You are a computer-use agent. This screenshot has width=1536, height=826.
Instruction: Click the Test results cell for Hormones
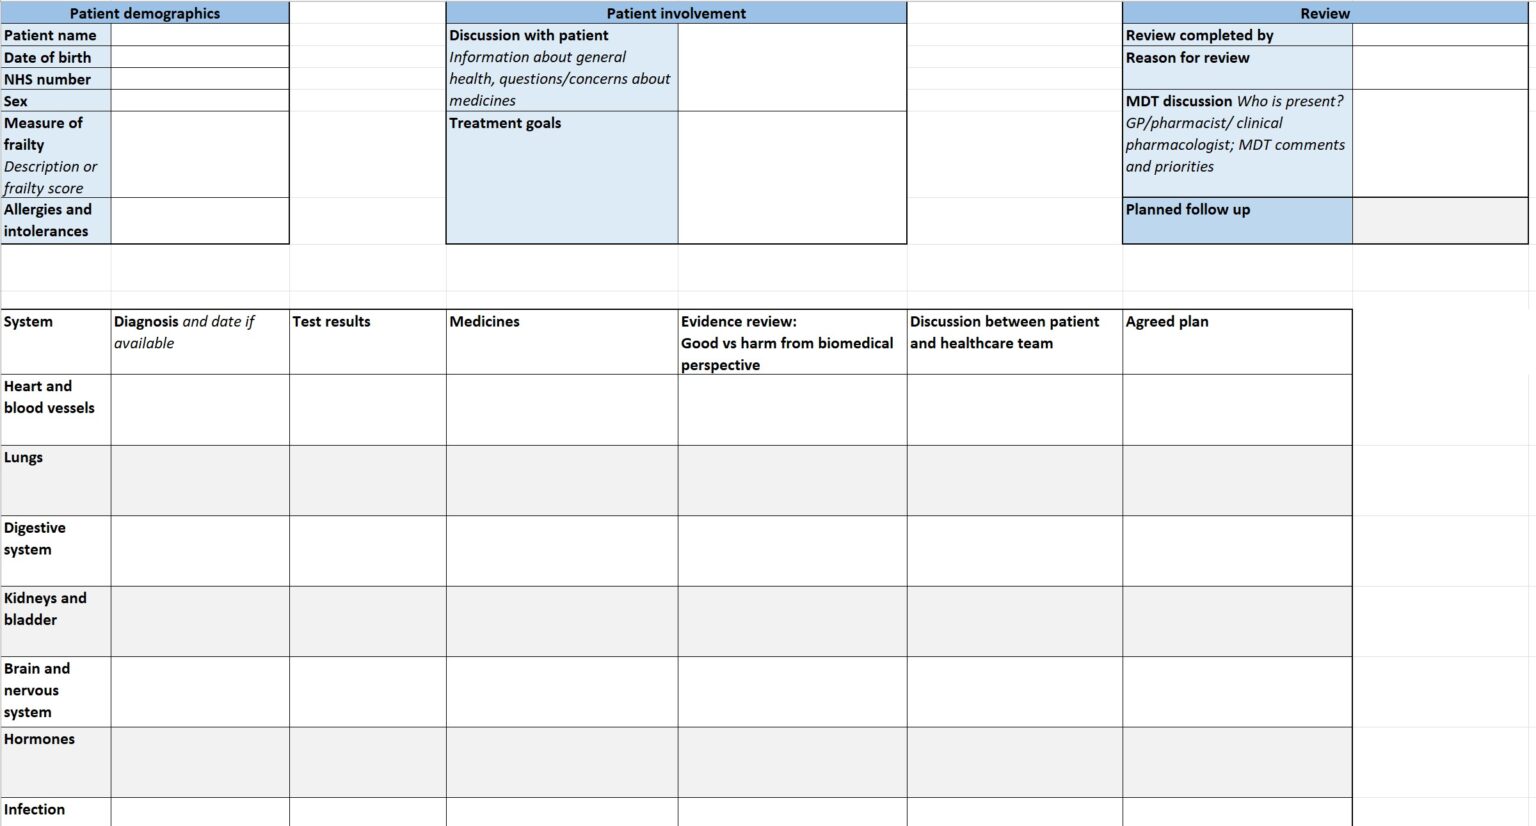tap(367, 762)
